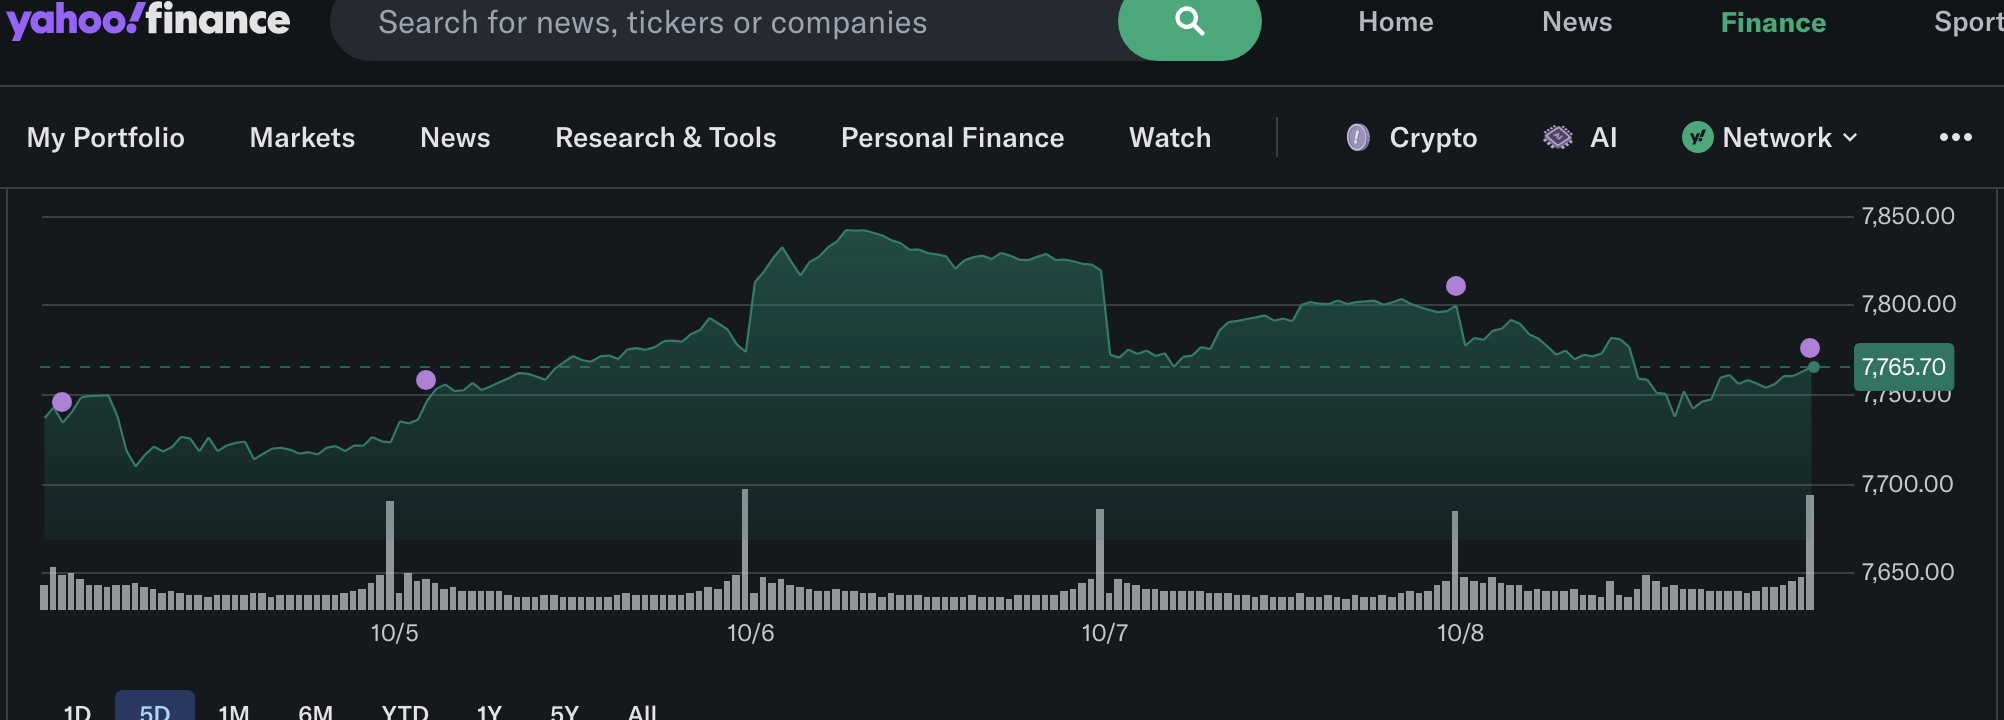Expand the Network dropdown chevron
This screenshot has width=2004, height=720.
click(x=1850, y=138)
